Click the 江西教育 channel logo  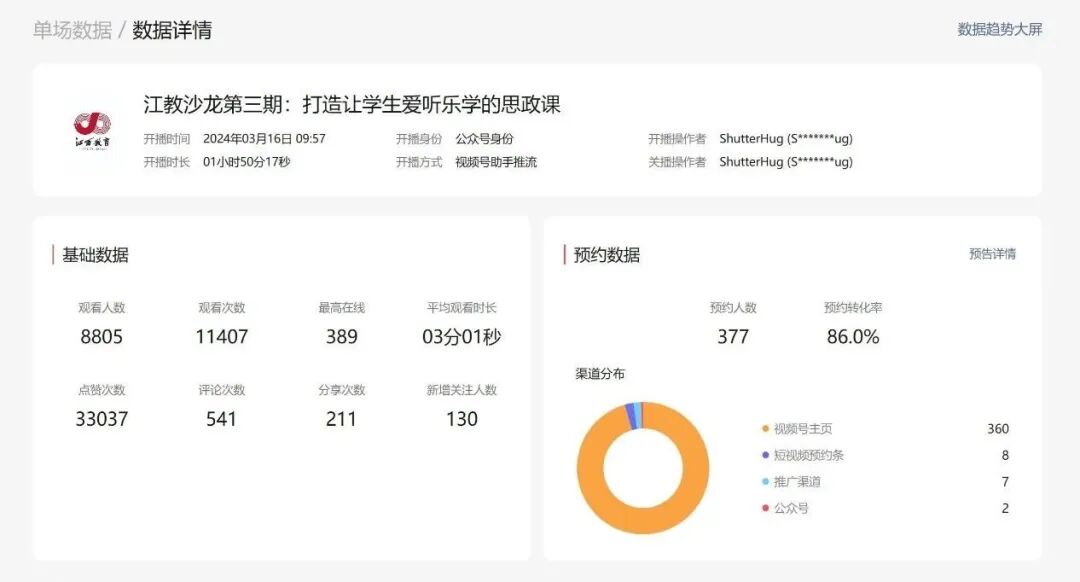click(90, 130)
